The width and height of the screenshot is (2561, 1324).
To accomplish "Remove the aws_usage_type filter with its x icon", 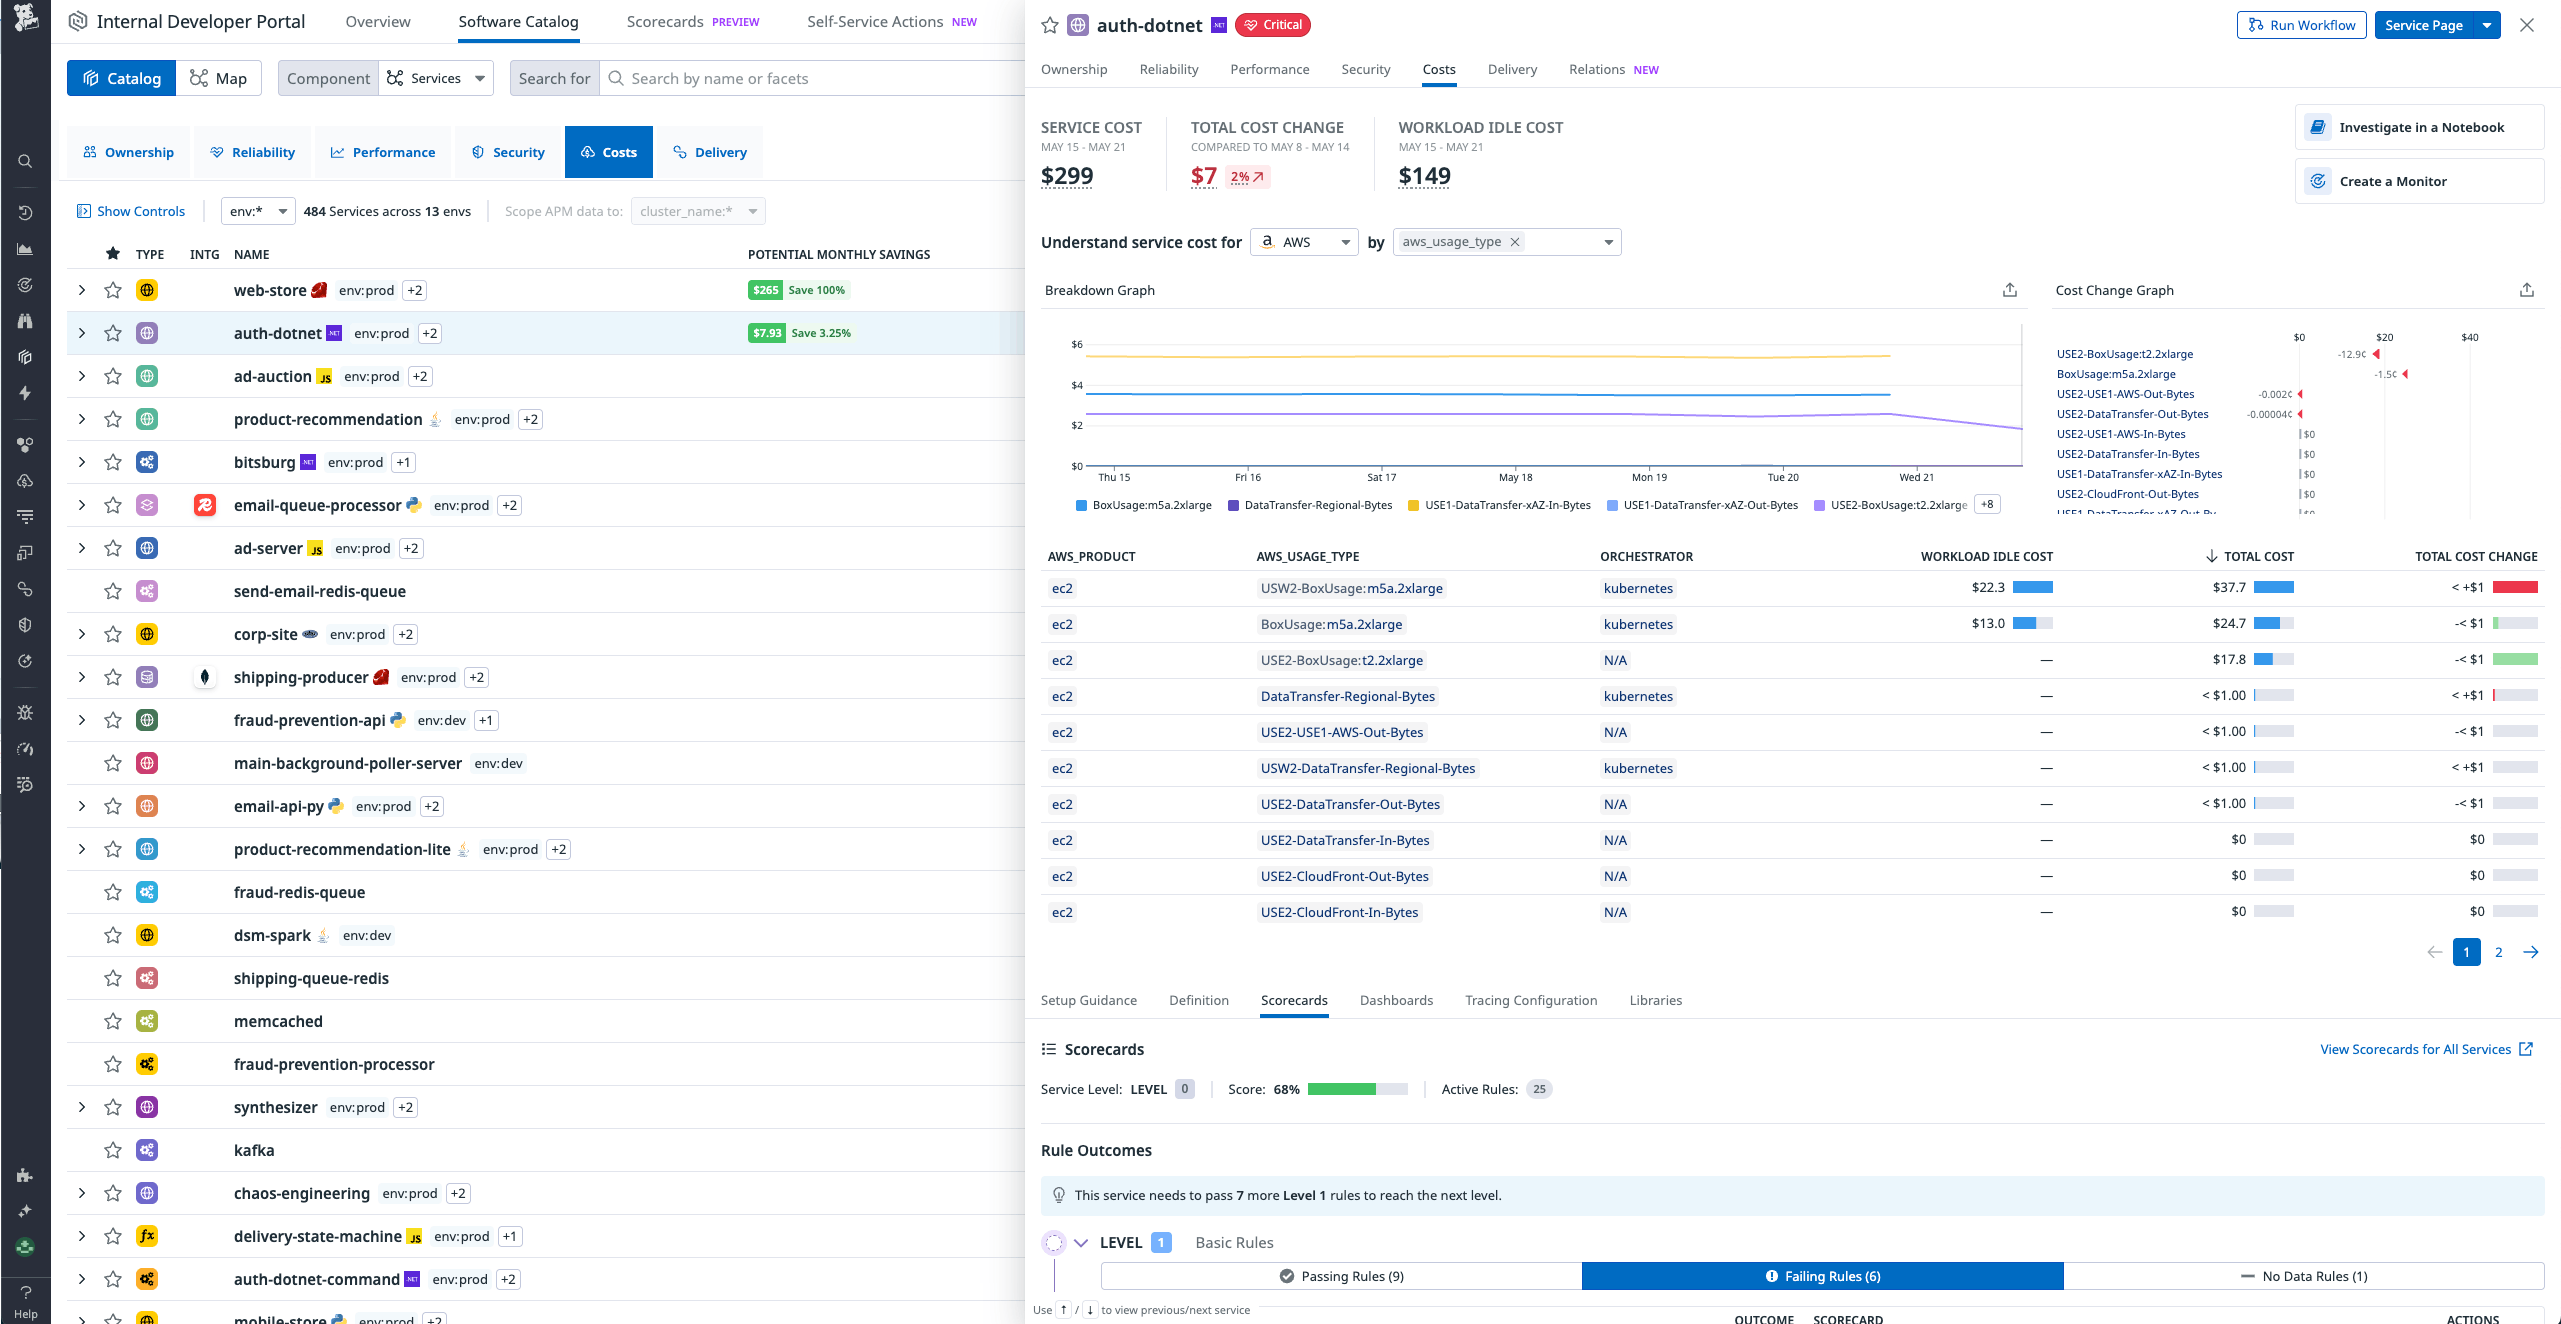I will click(x=1515, y=241).
